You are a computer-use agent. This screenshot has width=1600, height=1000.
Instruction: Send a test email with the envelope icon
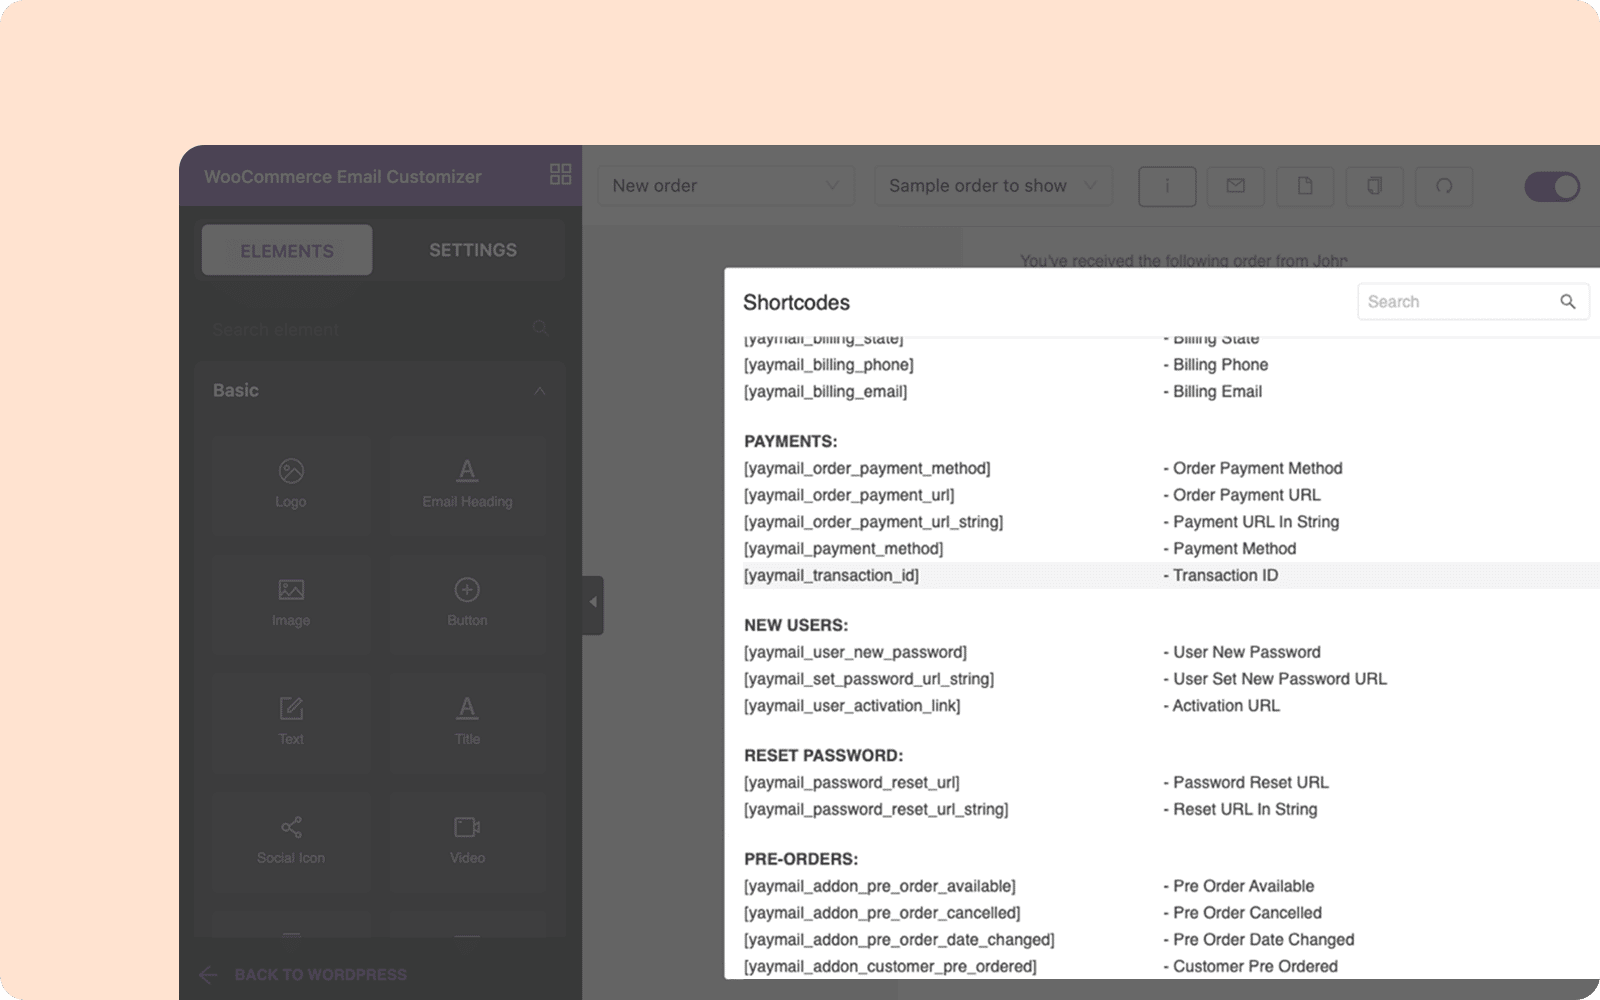(x=1236, y=186)
